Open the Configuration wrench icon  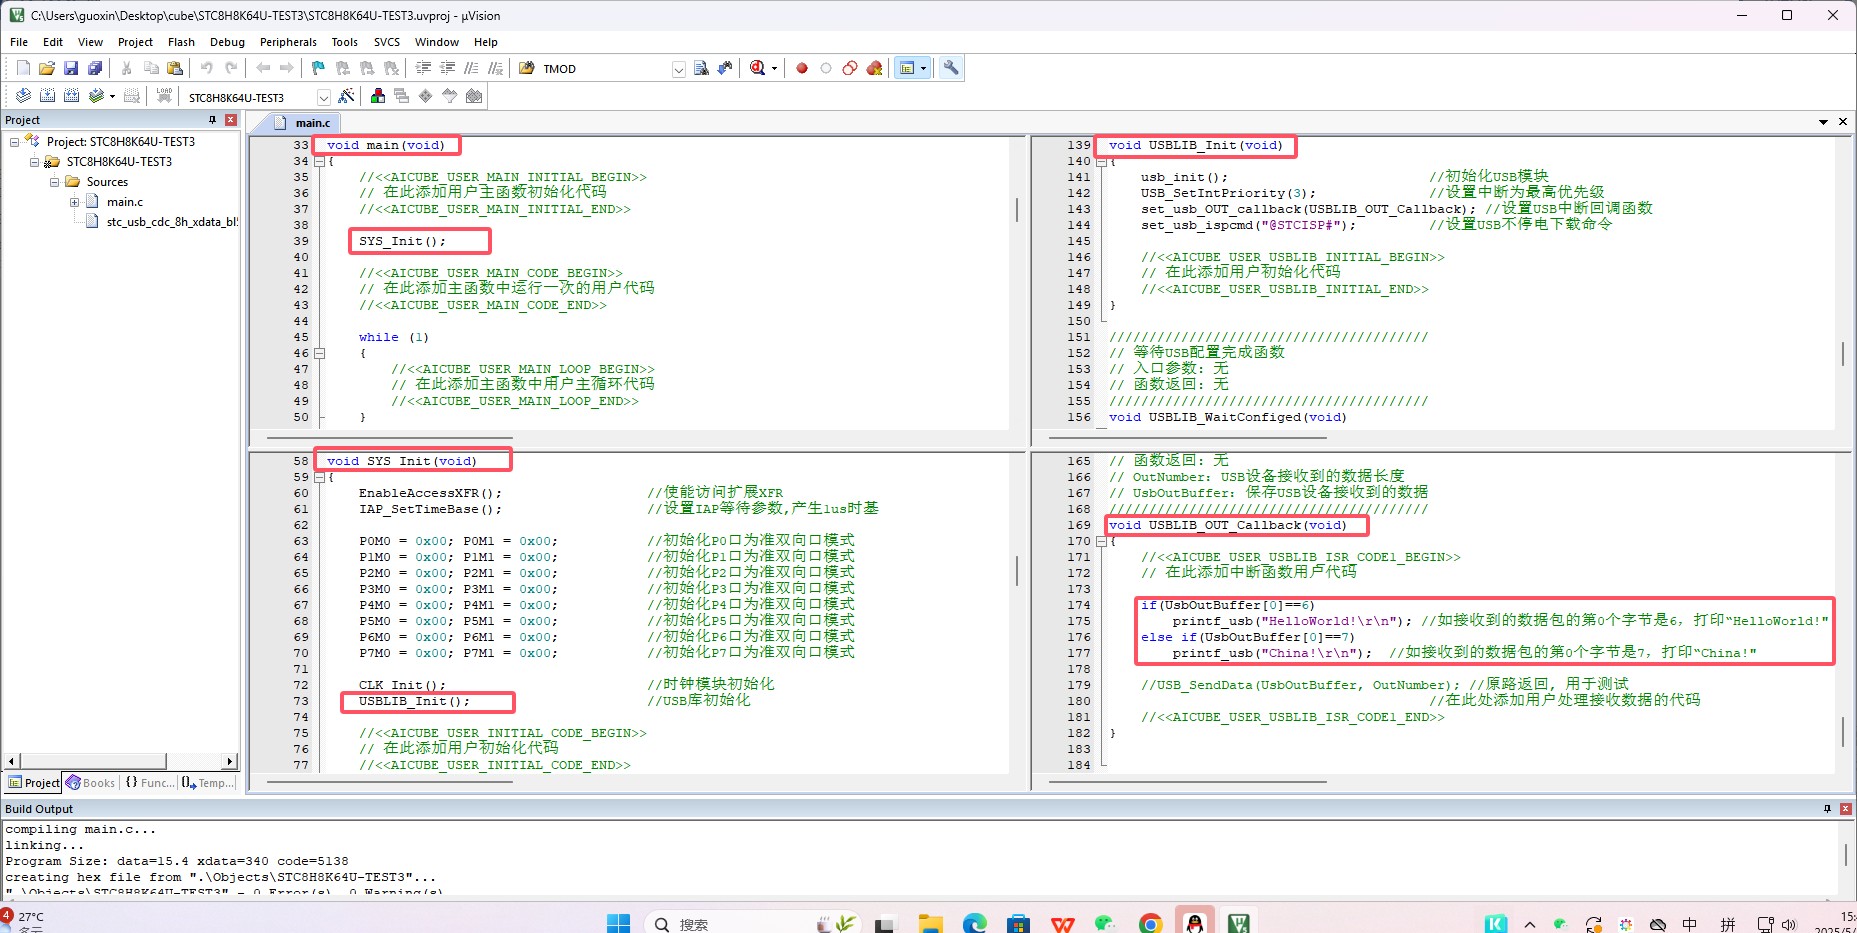[951, 68]
